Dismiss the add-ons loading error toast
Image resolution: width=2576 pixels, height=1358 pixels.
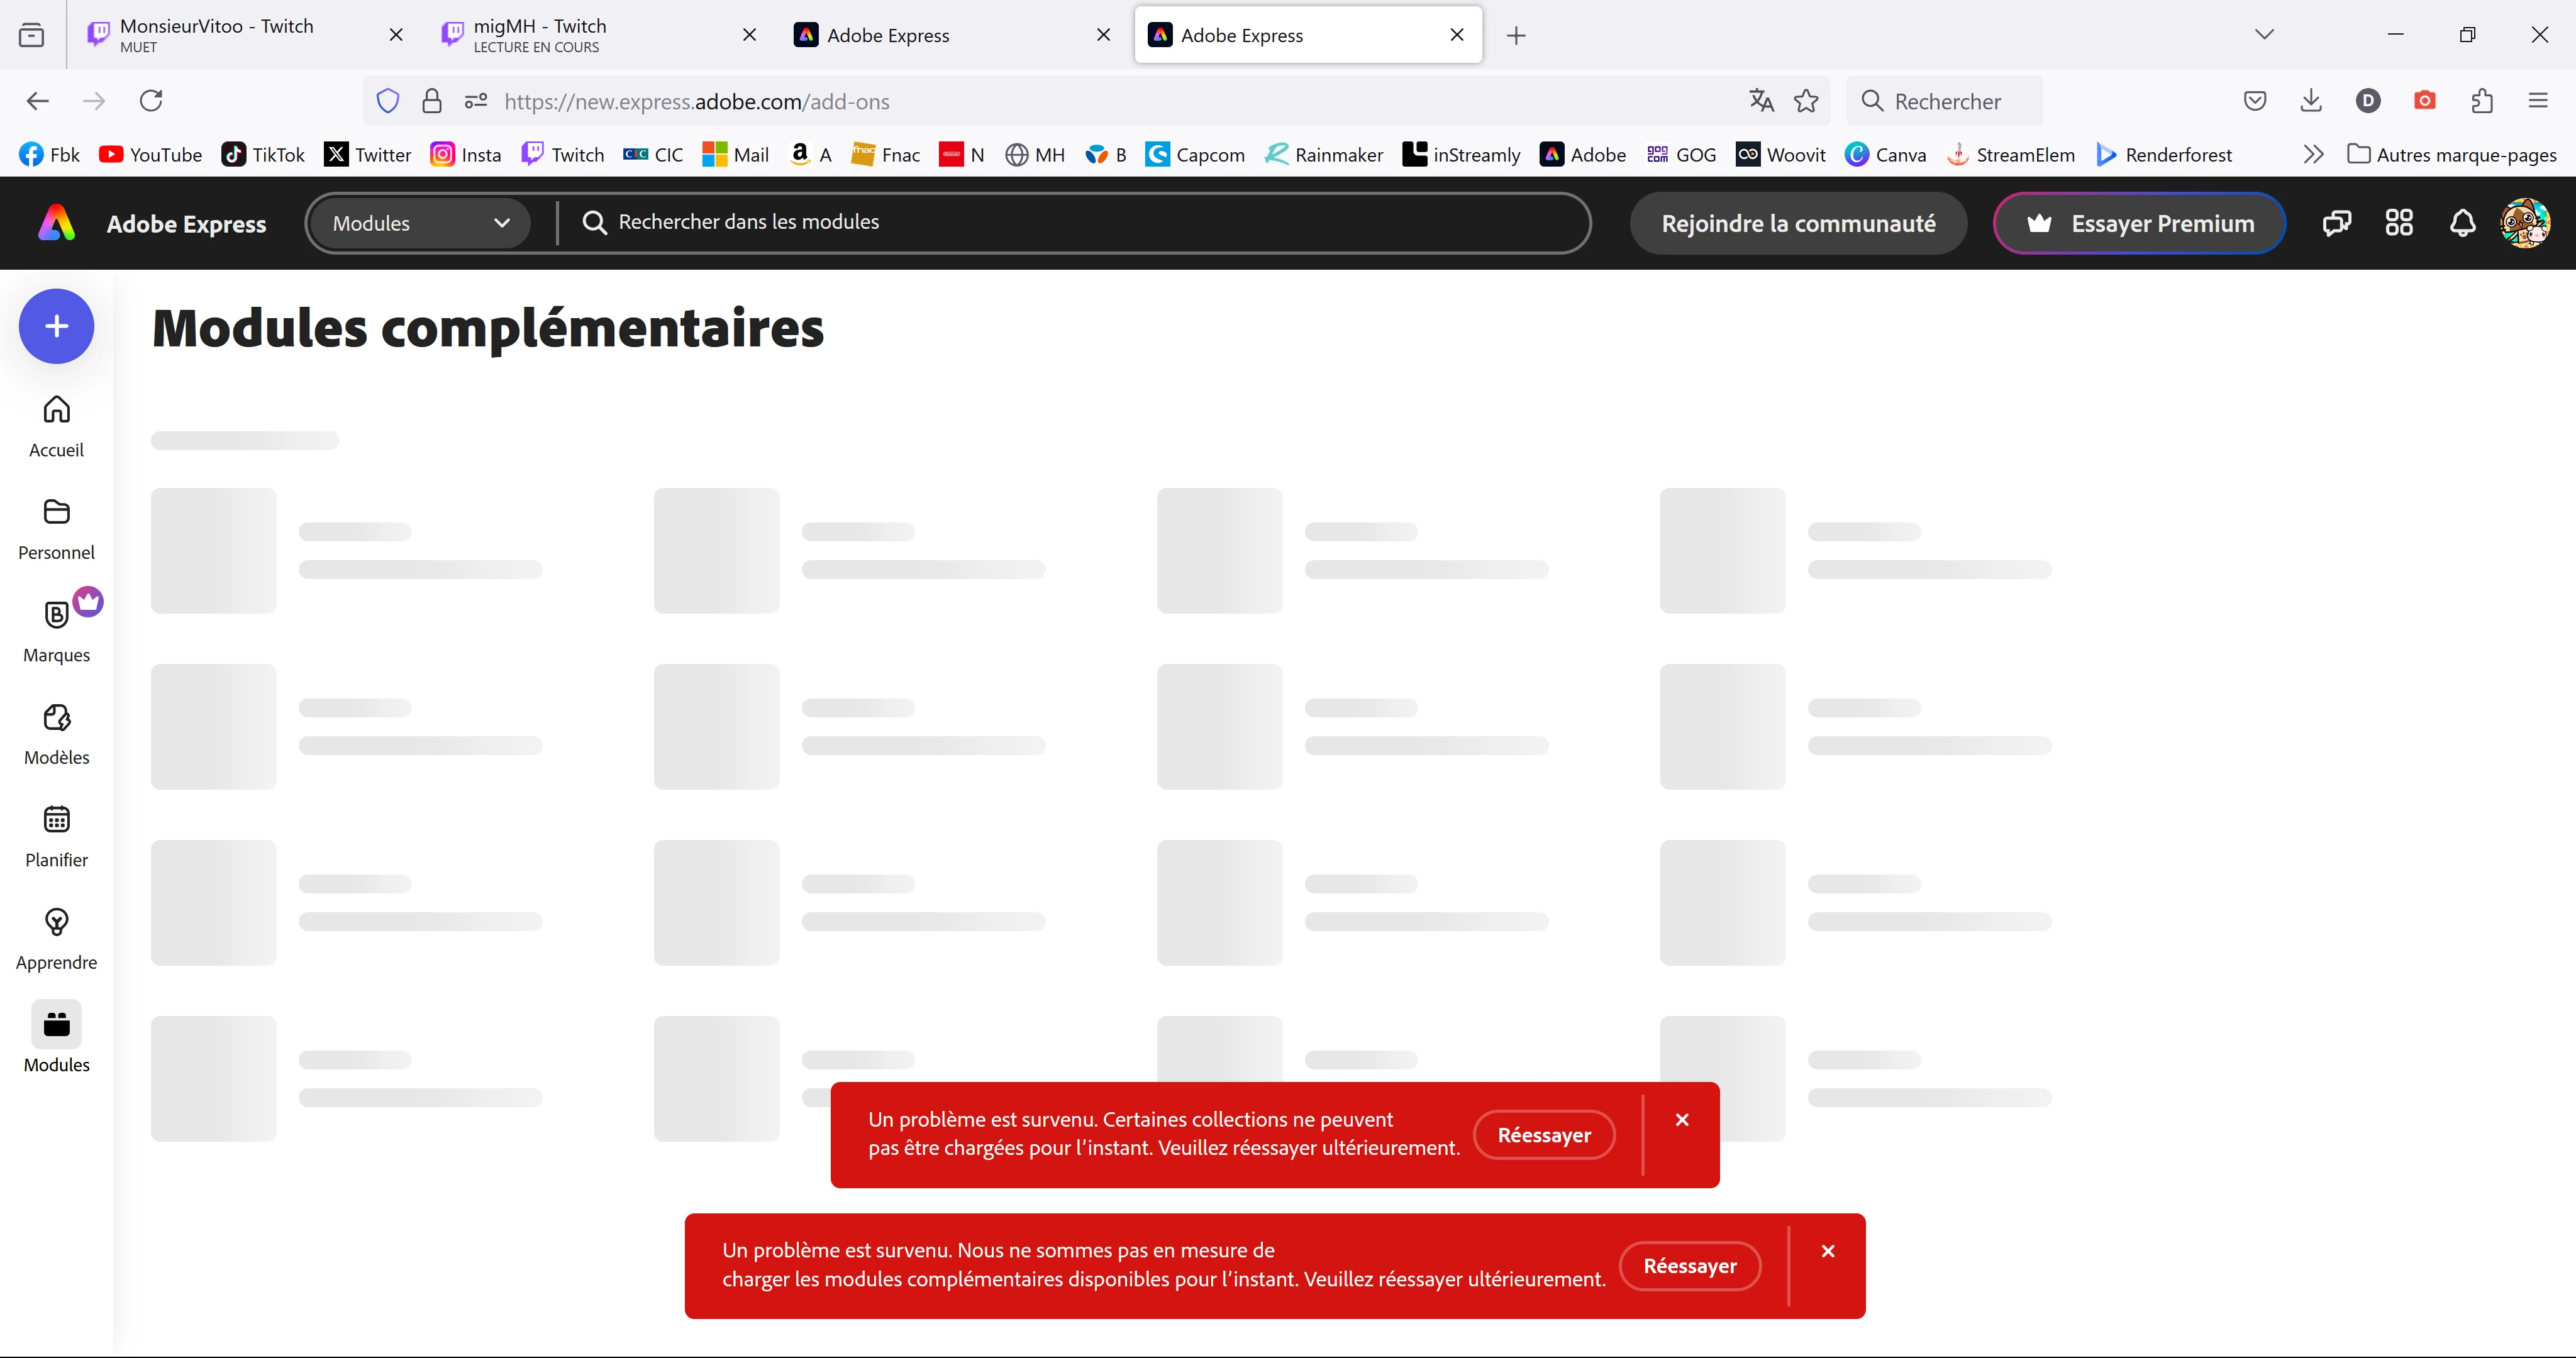click(1827, 1251)
